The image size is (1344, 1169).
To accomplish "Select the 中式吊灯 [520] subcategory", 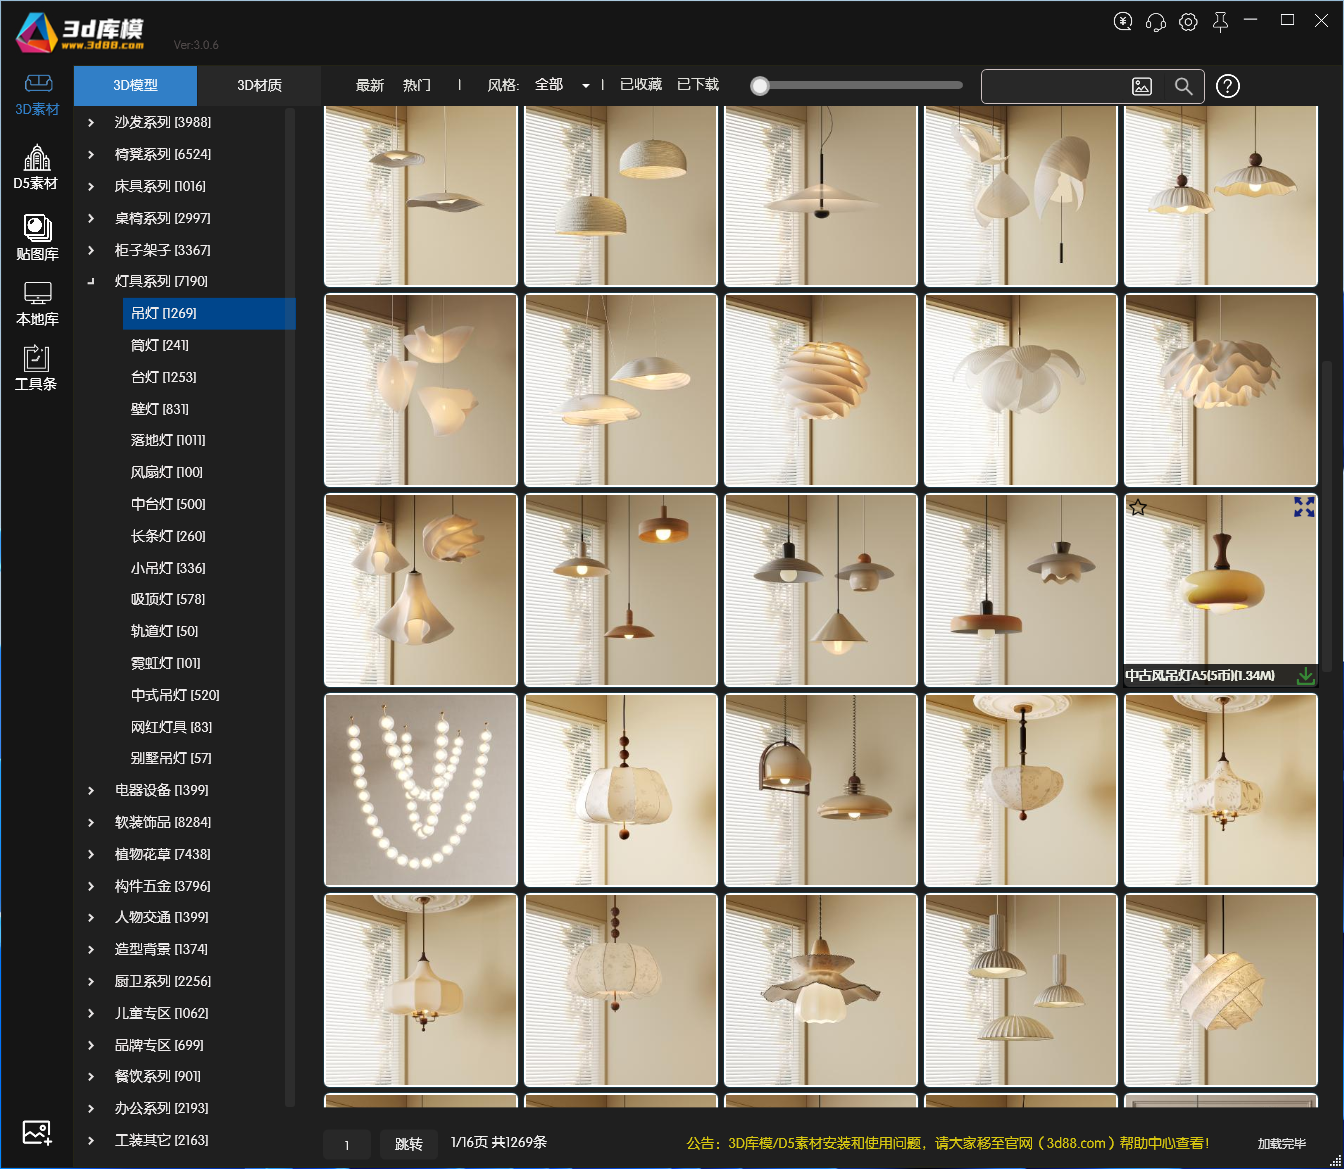I will click(x=175, y=695).
